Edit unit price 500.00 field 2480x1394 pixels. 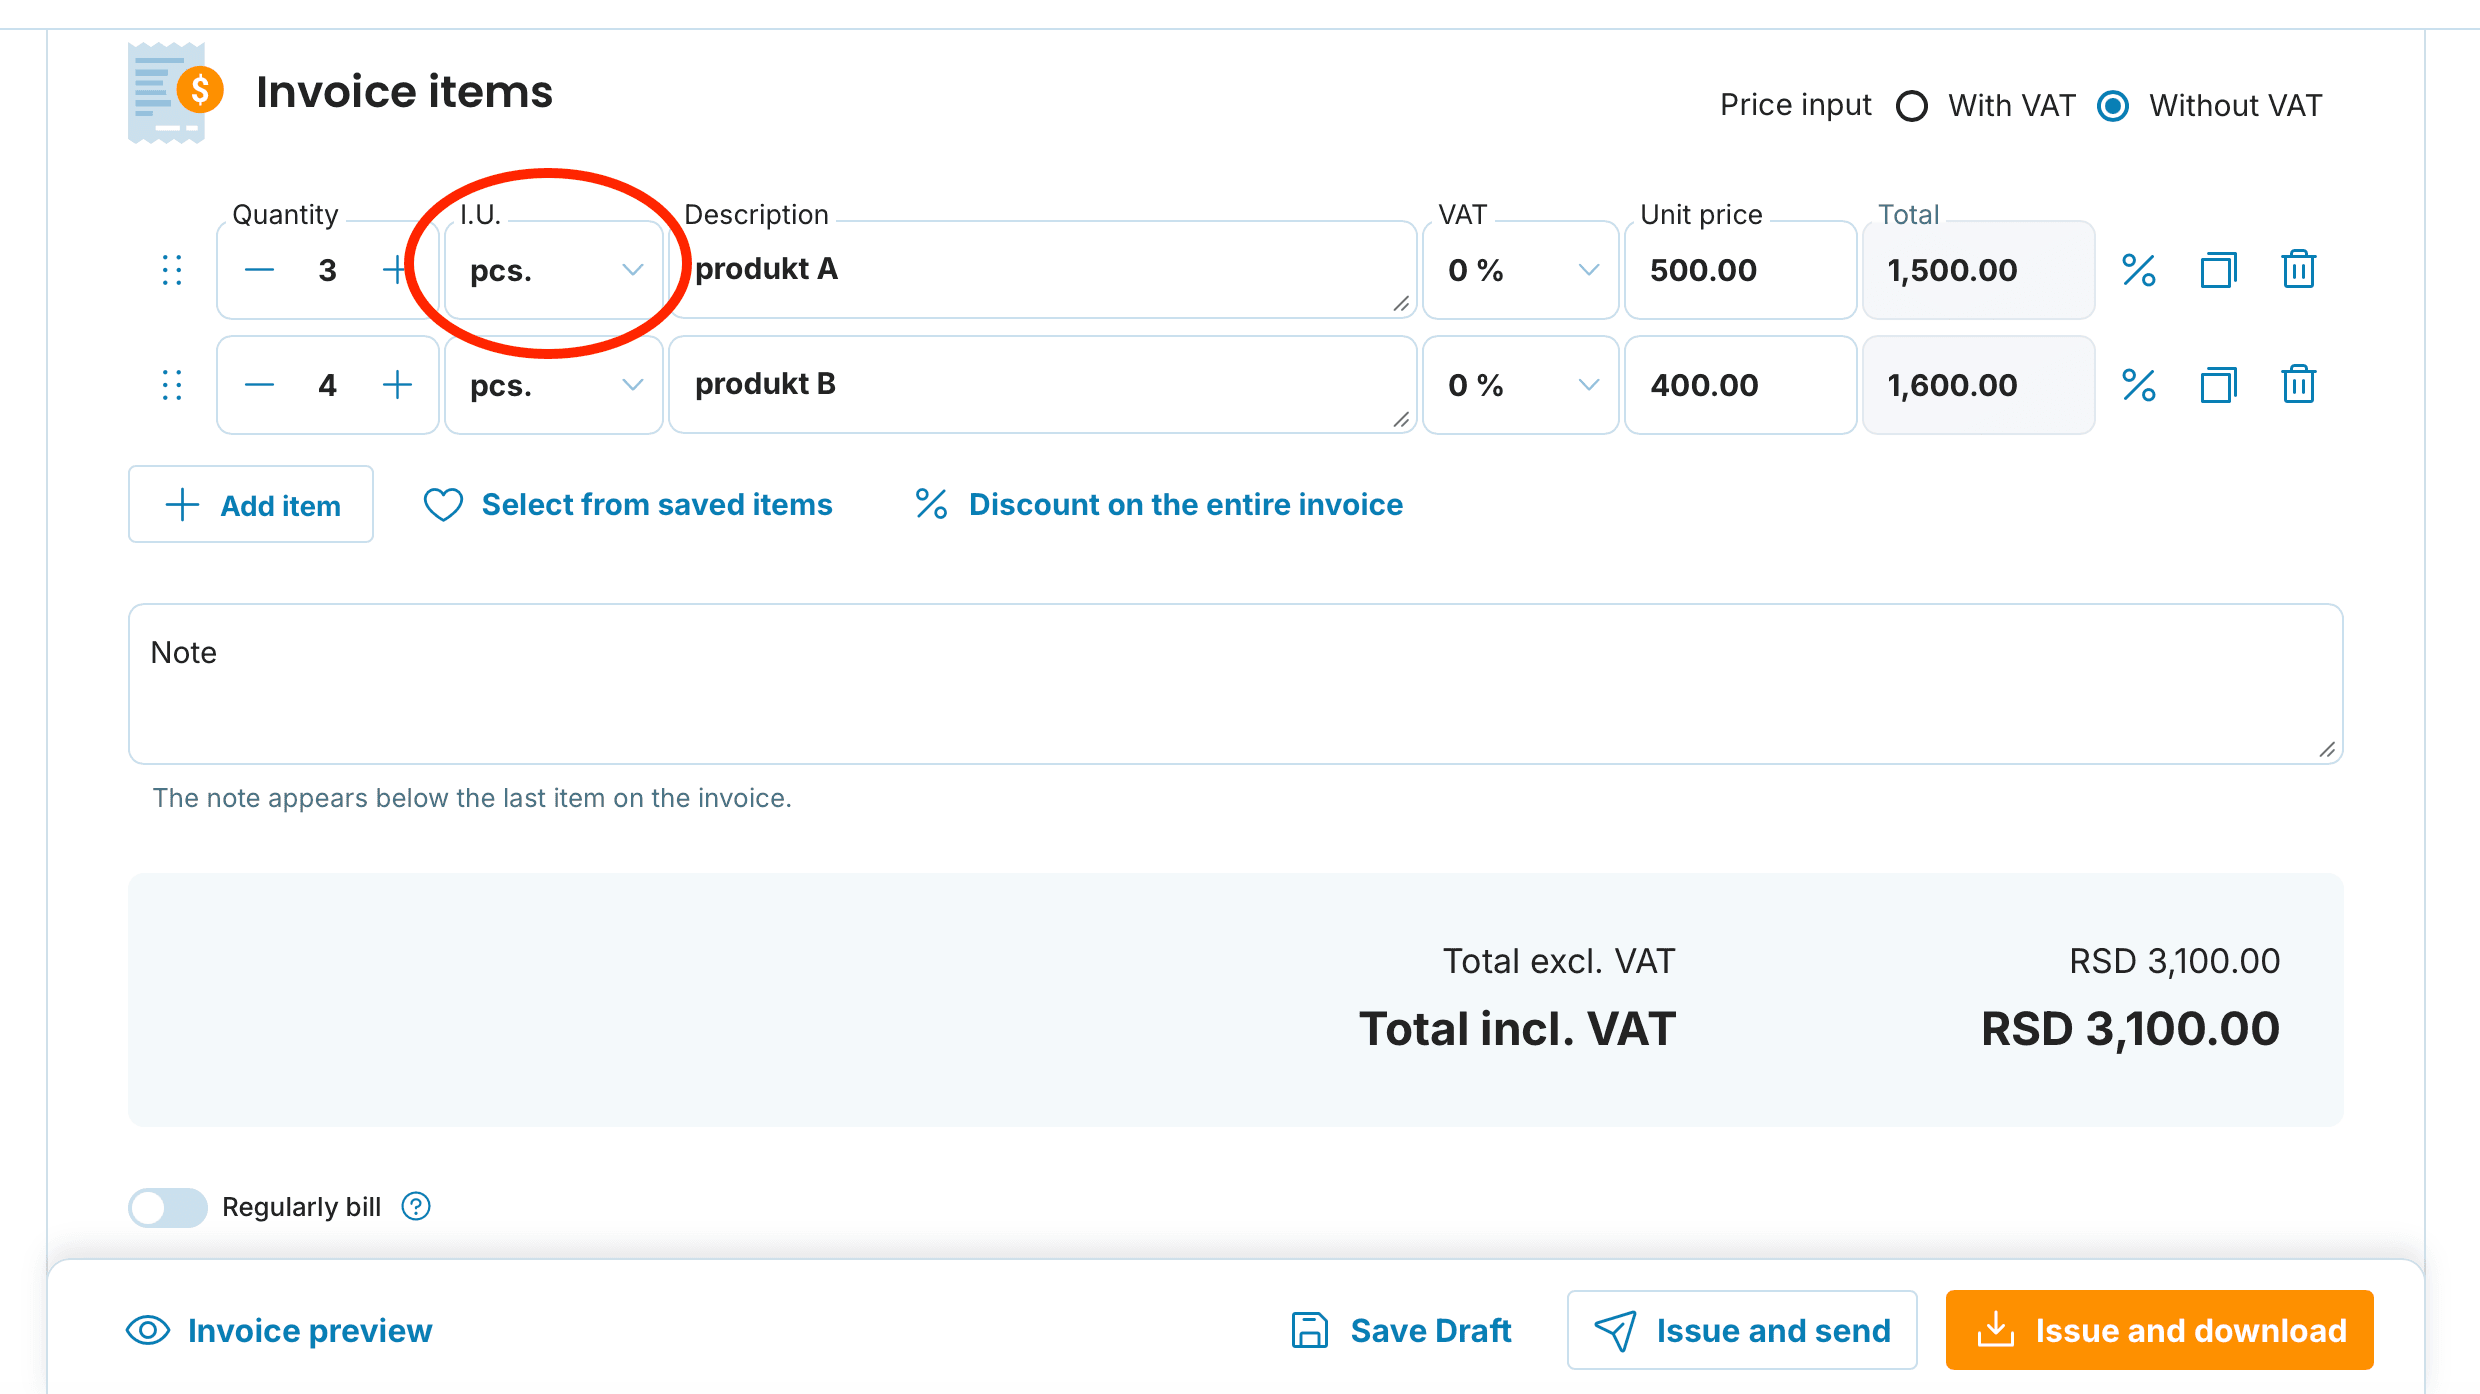coord(1740,270)
